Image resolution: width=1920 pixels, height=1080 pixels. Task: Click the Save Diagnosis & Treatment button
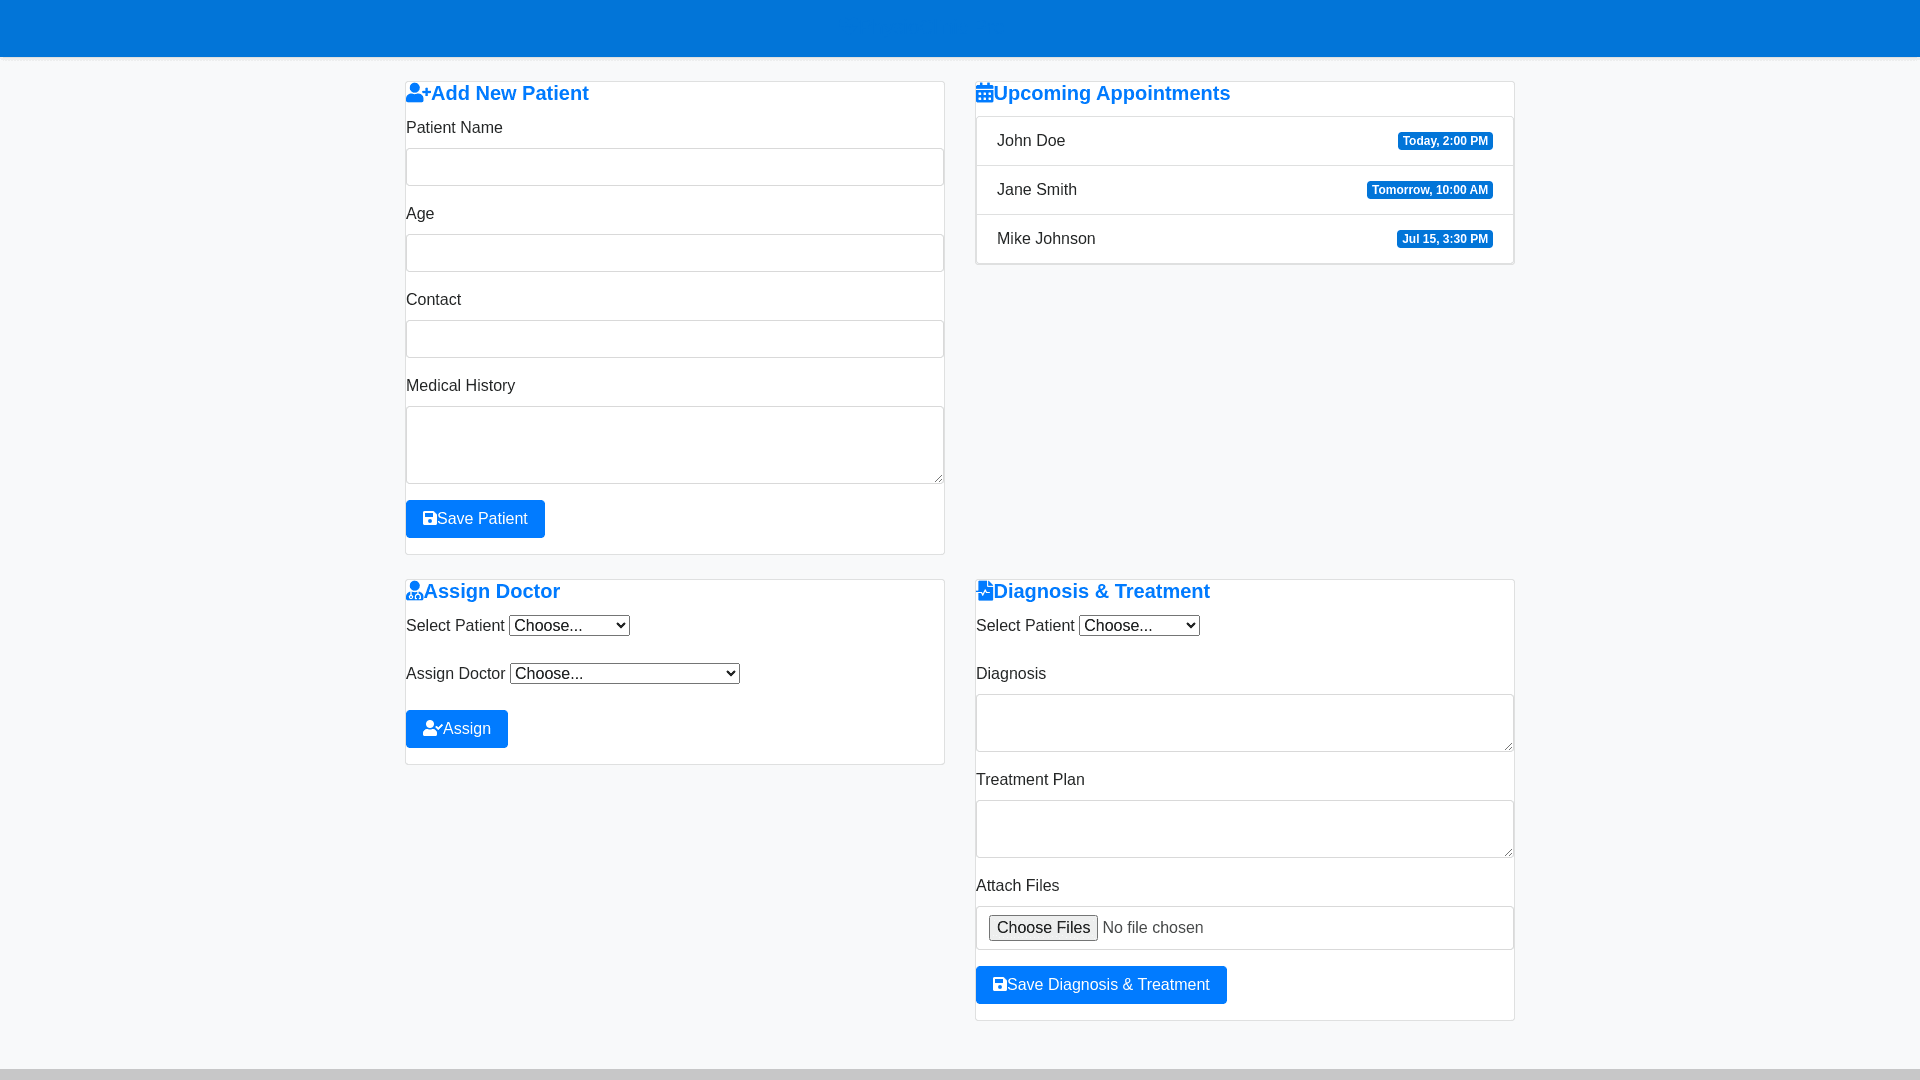(1101, 984)
